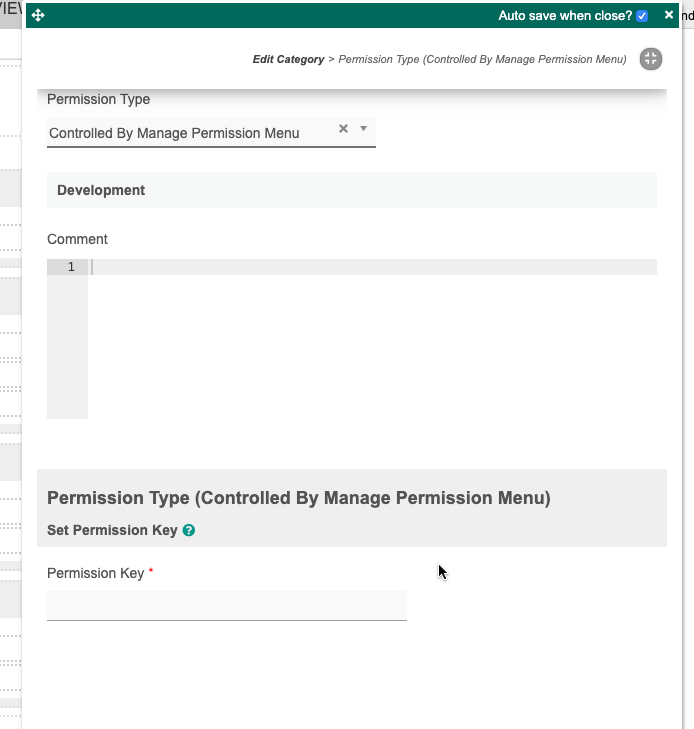Open the Set Permission Key help icon
This screenshot has width=694, height=729.
tap(189, 531)
